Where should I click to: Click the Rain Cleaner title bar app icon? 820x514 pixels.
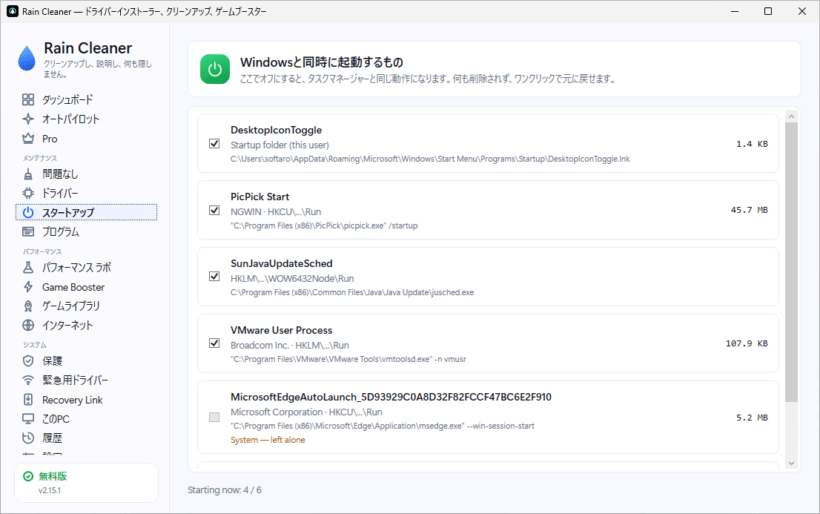[x=13, y=11]
